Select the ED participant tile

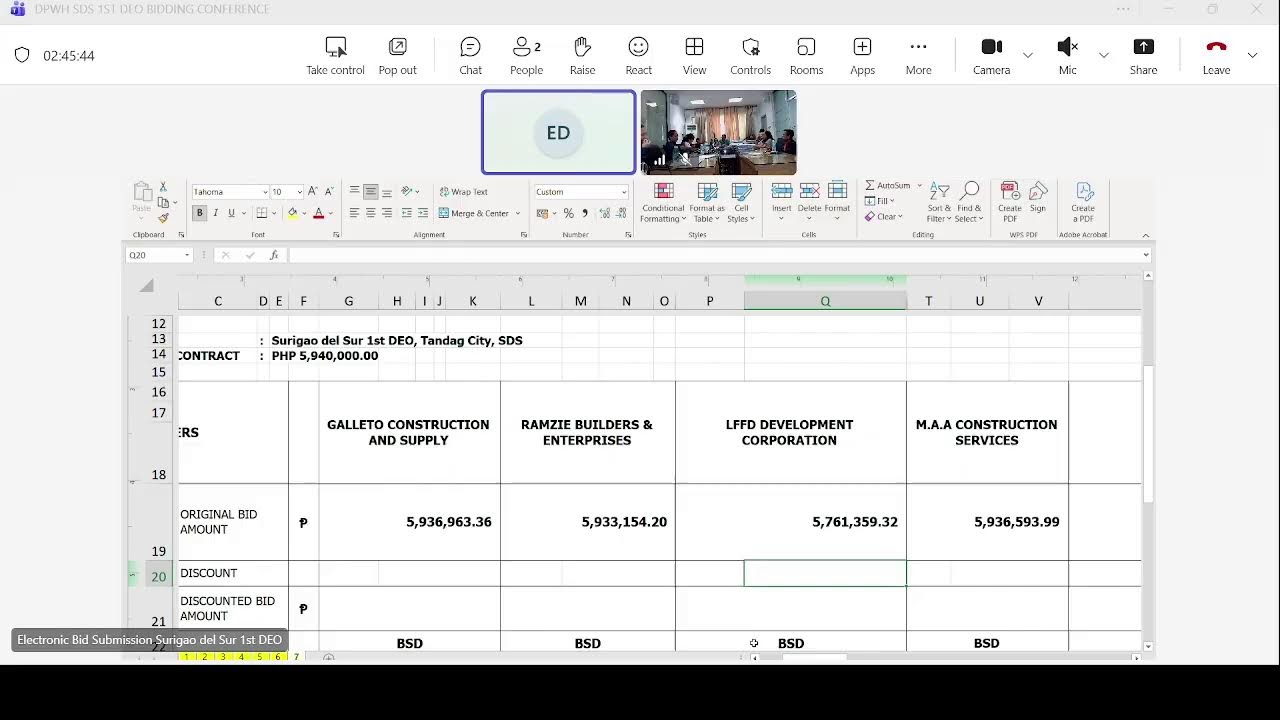[x=558, y=132]
